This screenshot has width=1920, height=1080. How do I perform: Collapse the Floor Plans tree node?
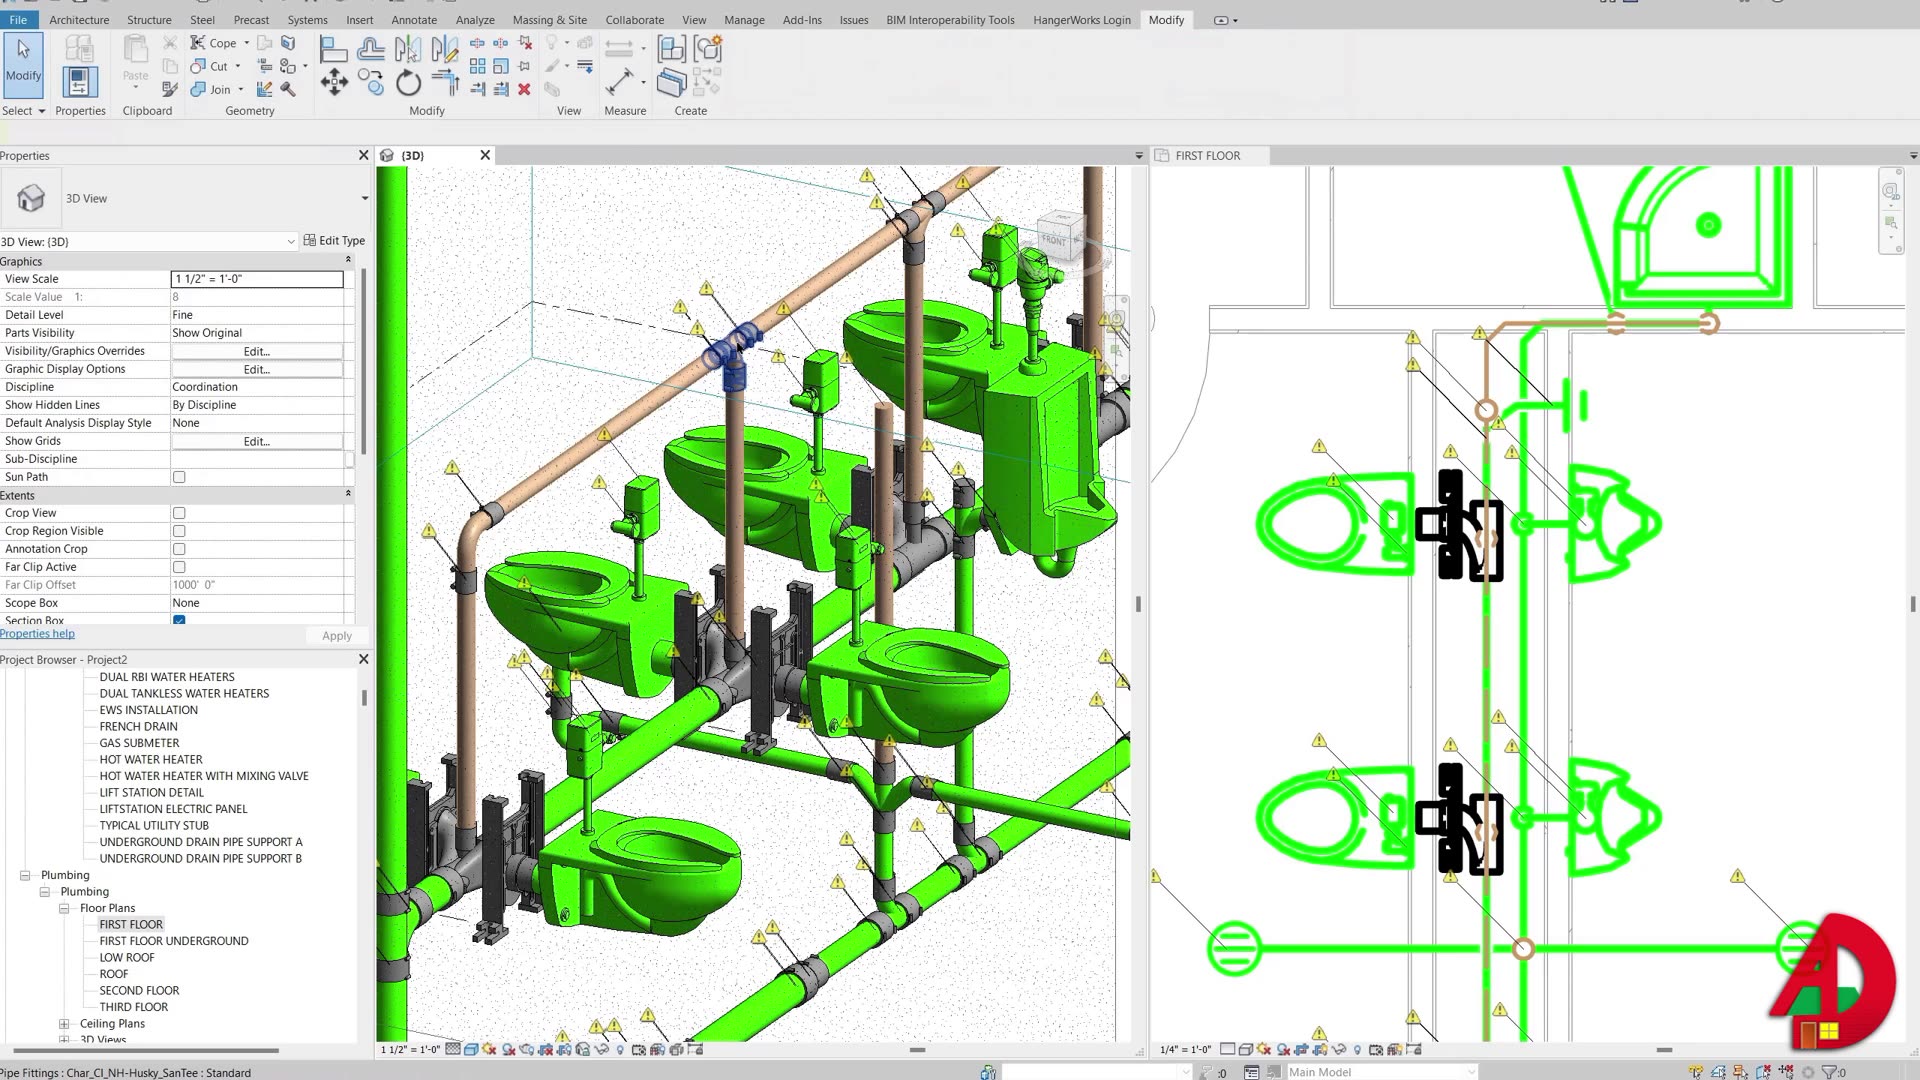point(64,907)
